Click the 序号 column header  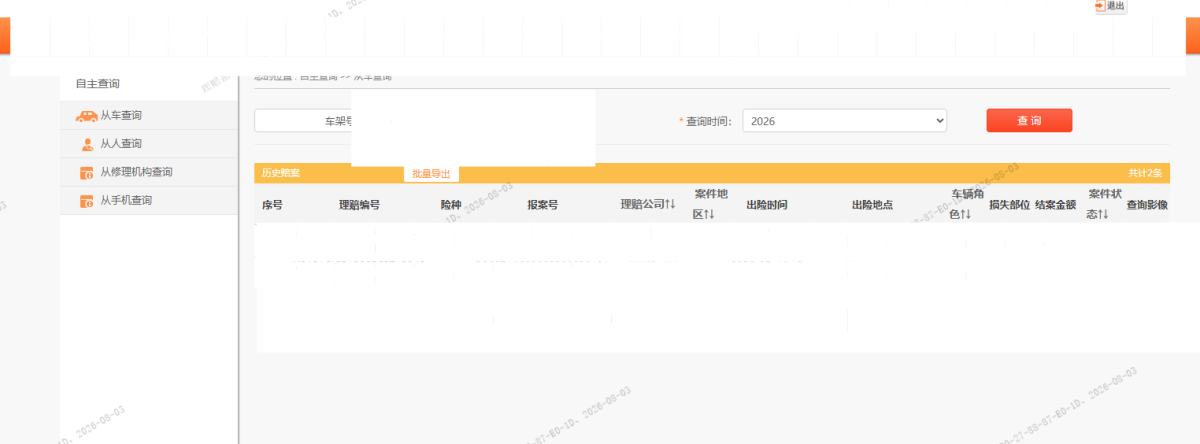click(x=273, y=205)
